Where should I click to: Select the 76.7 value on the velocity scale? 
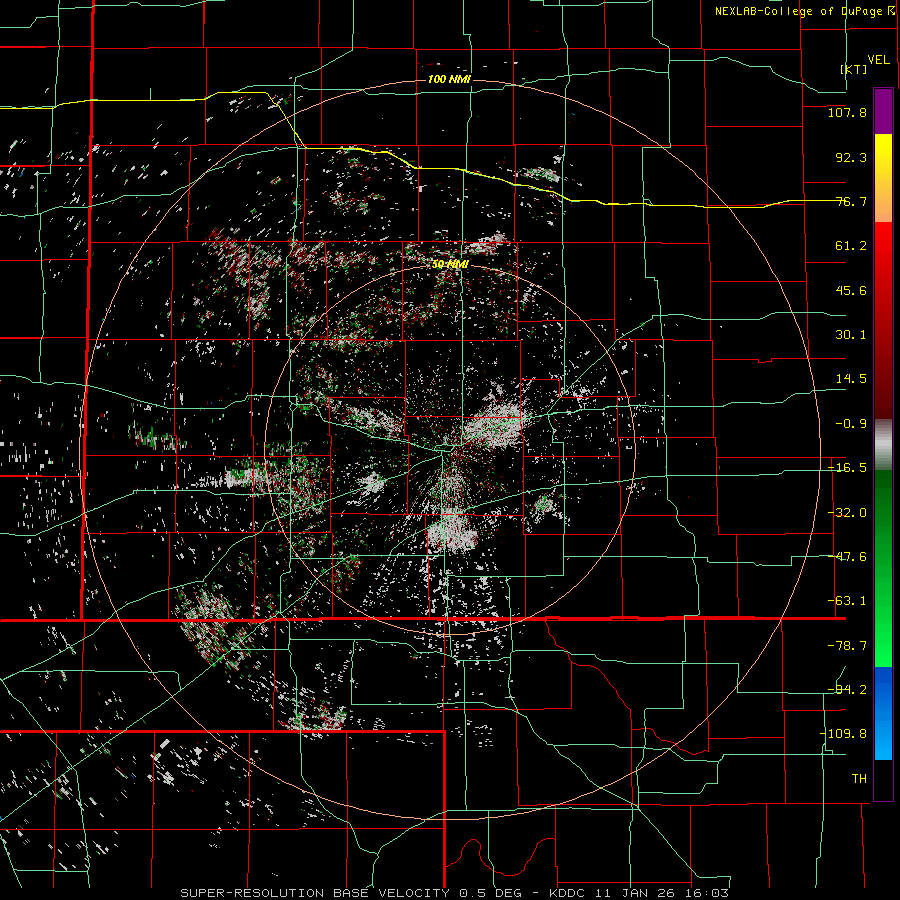point(851,201)
